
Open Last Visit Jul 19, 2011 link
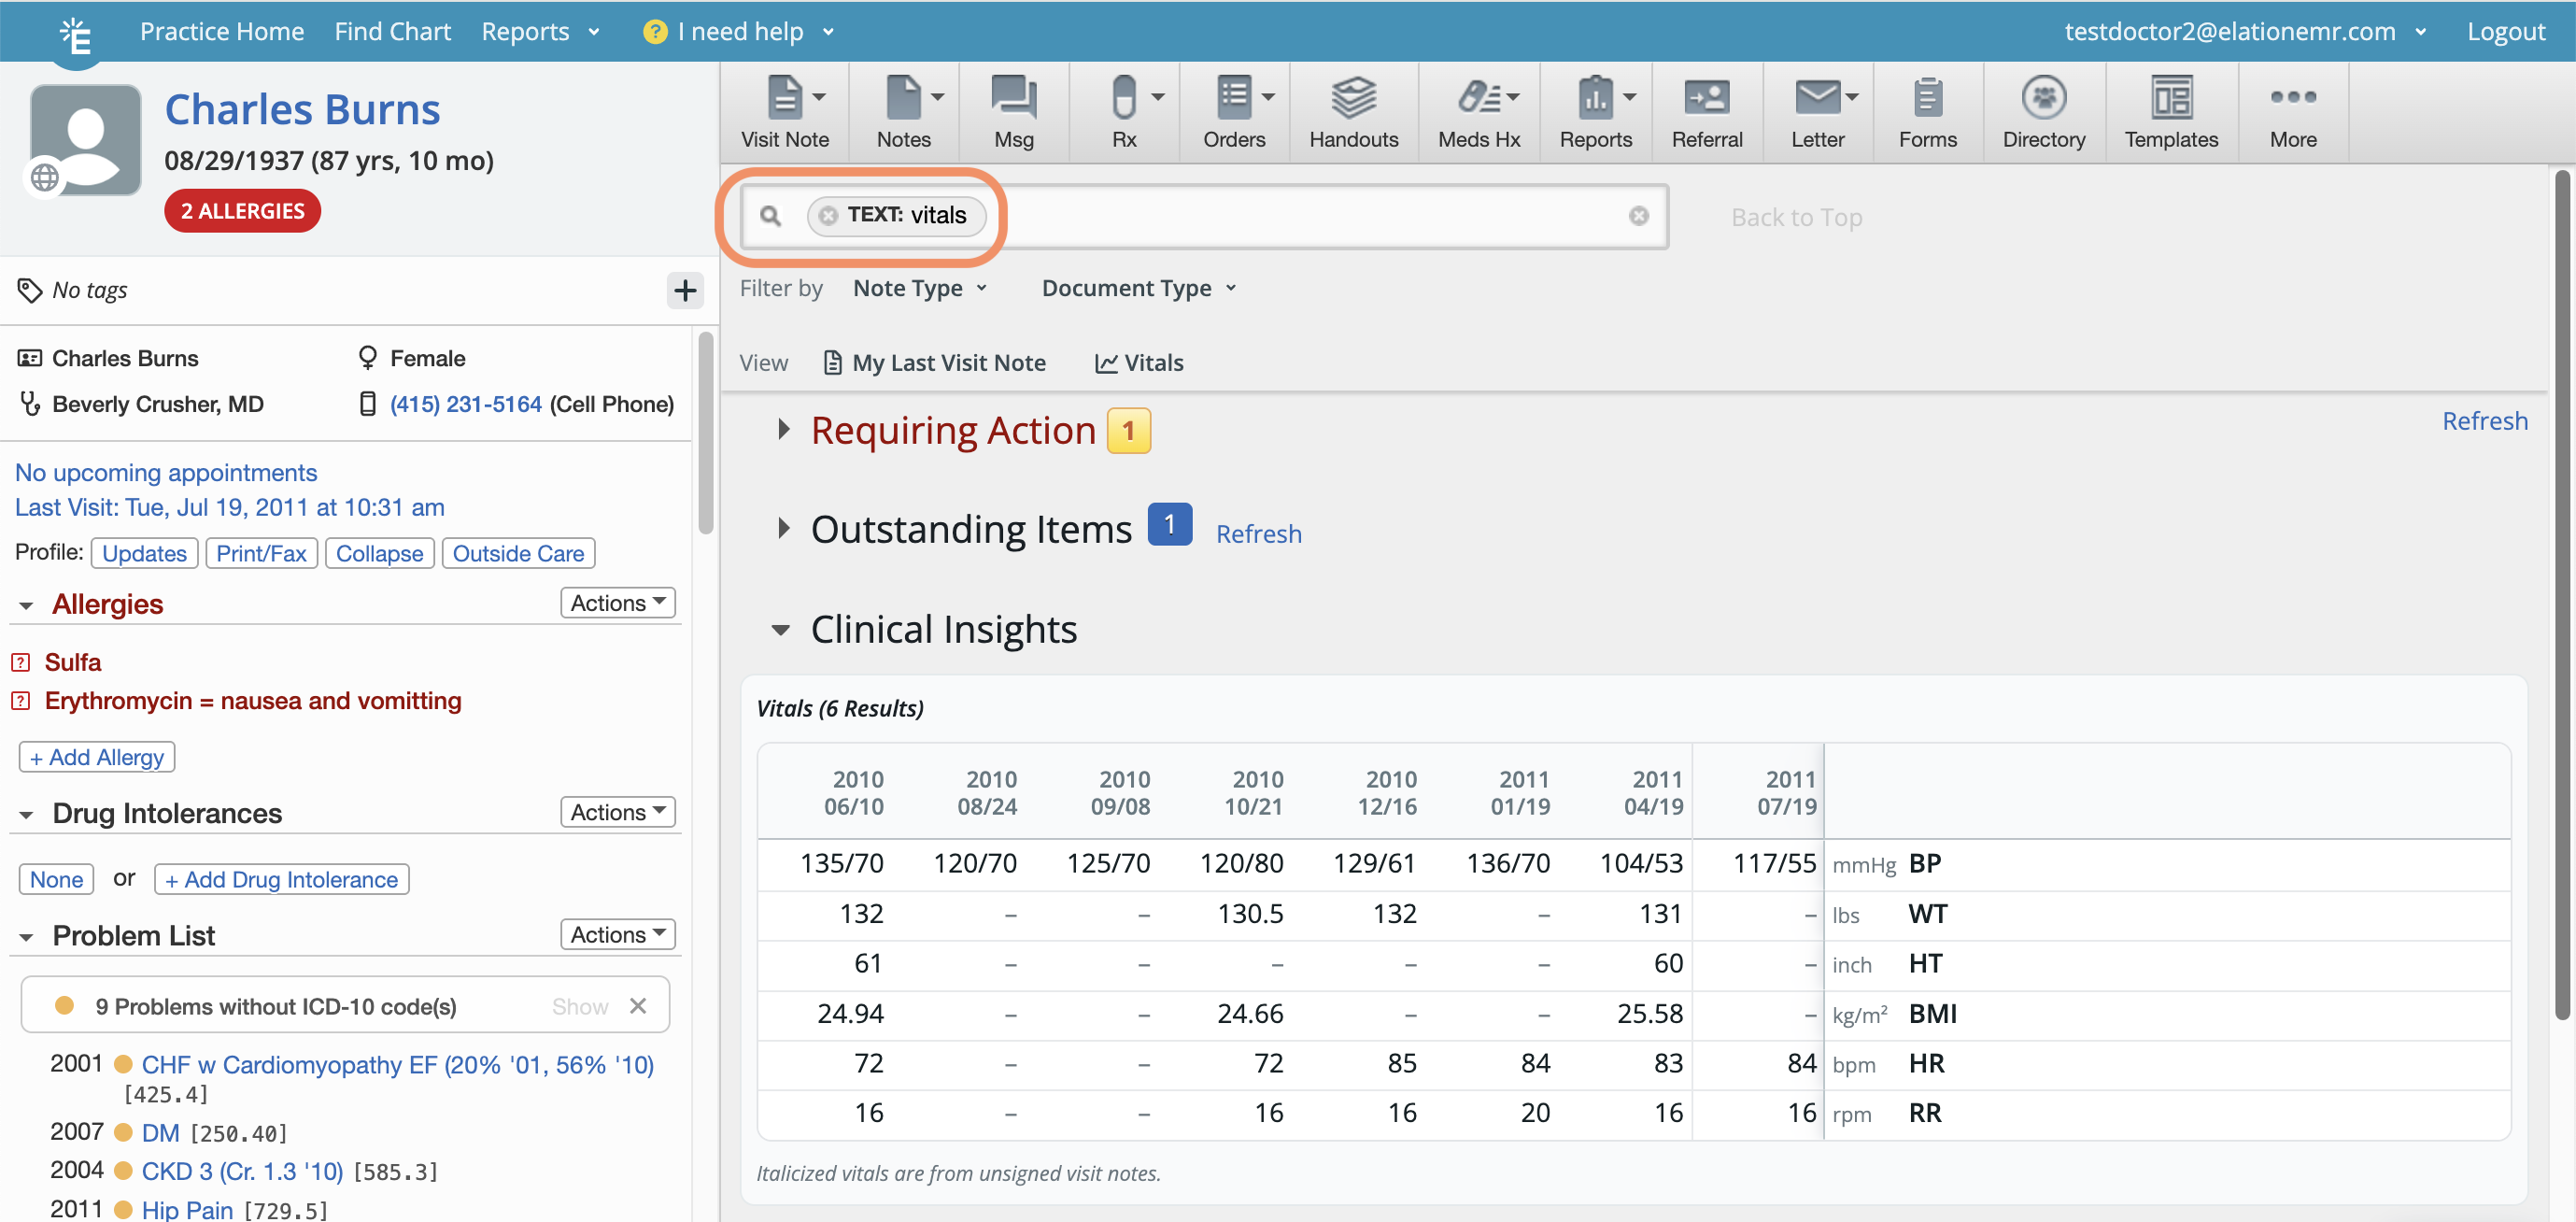click(x=229, y=507)
